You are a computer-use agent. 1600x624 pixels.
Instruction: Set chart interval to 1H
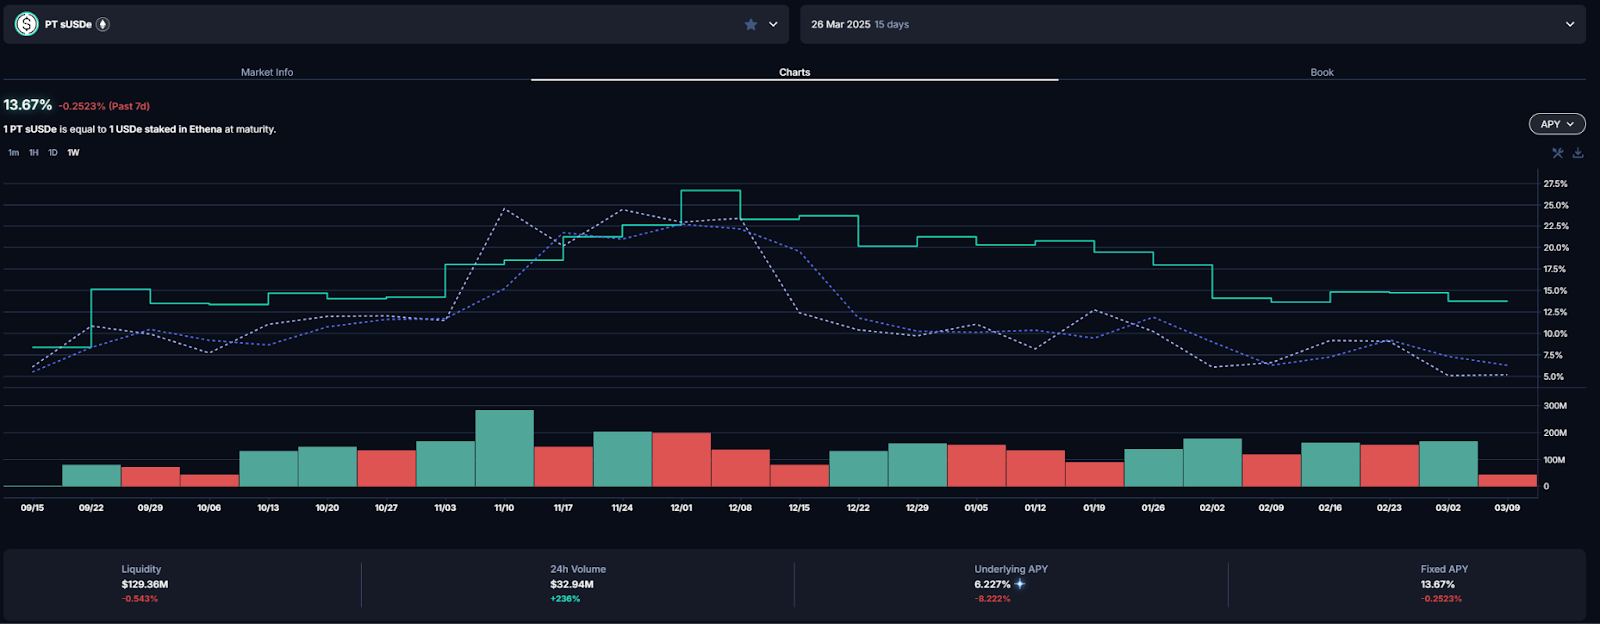click(33, 153)
